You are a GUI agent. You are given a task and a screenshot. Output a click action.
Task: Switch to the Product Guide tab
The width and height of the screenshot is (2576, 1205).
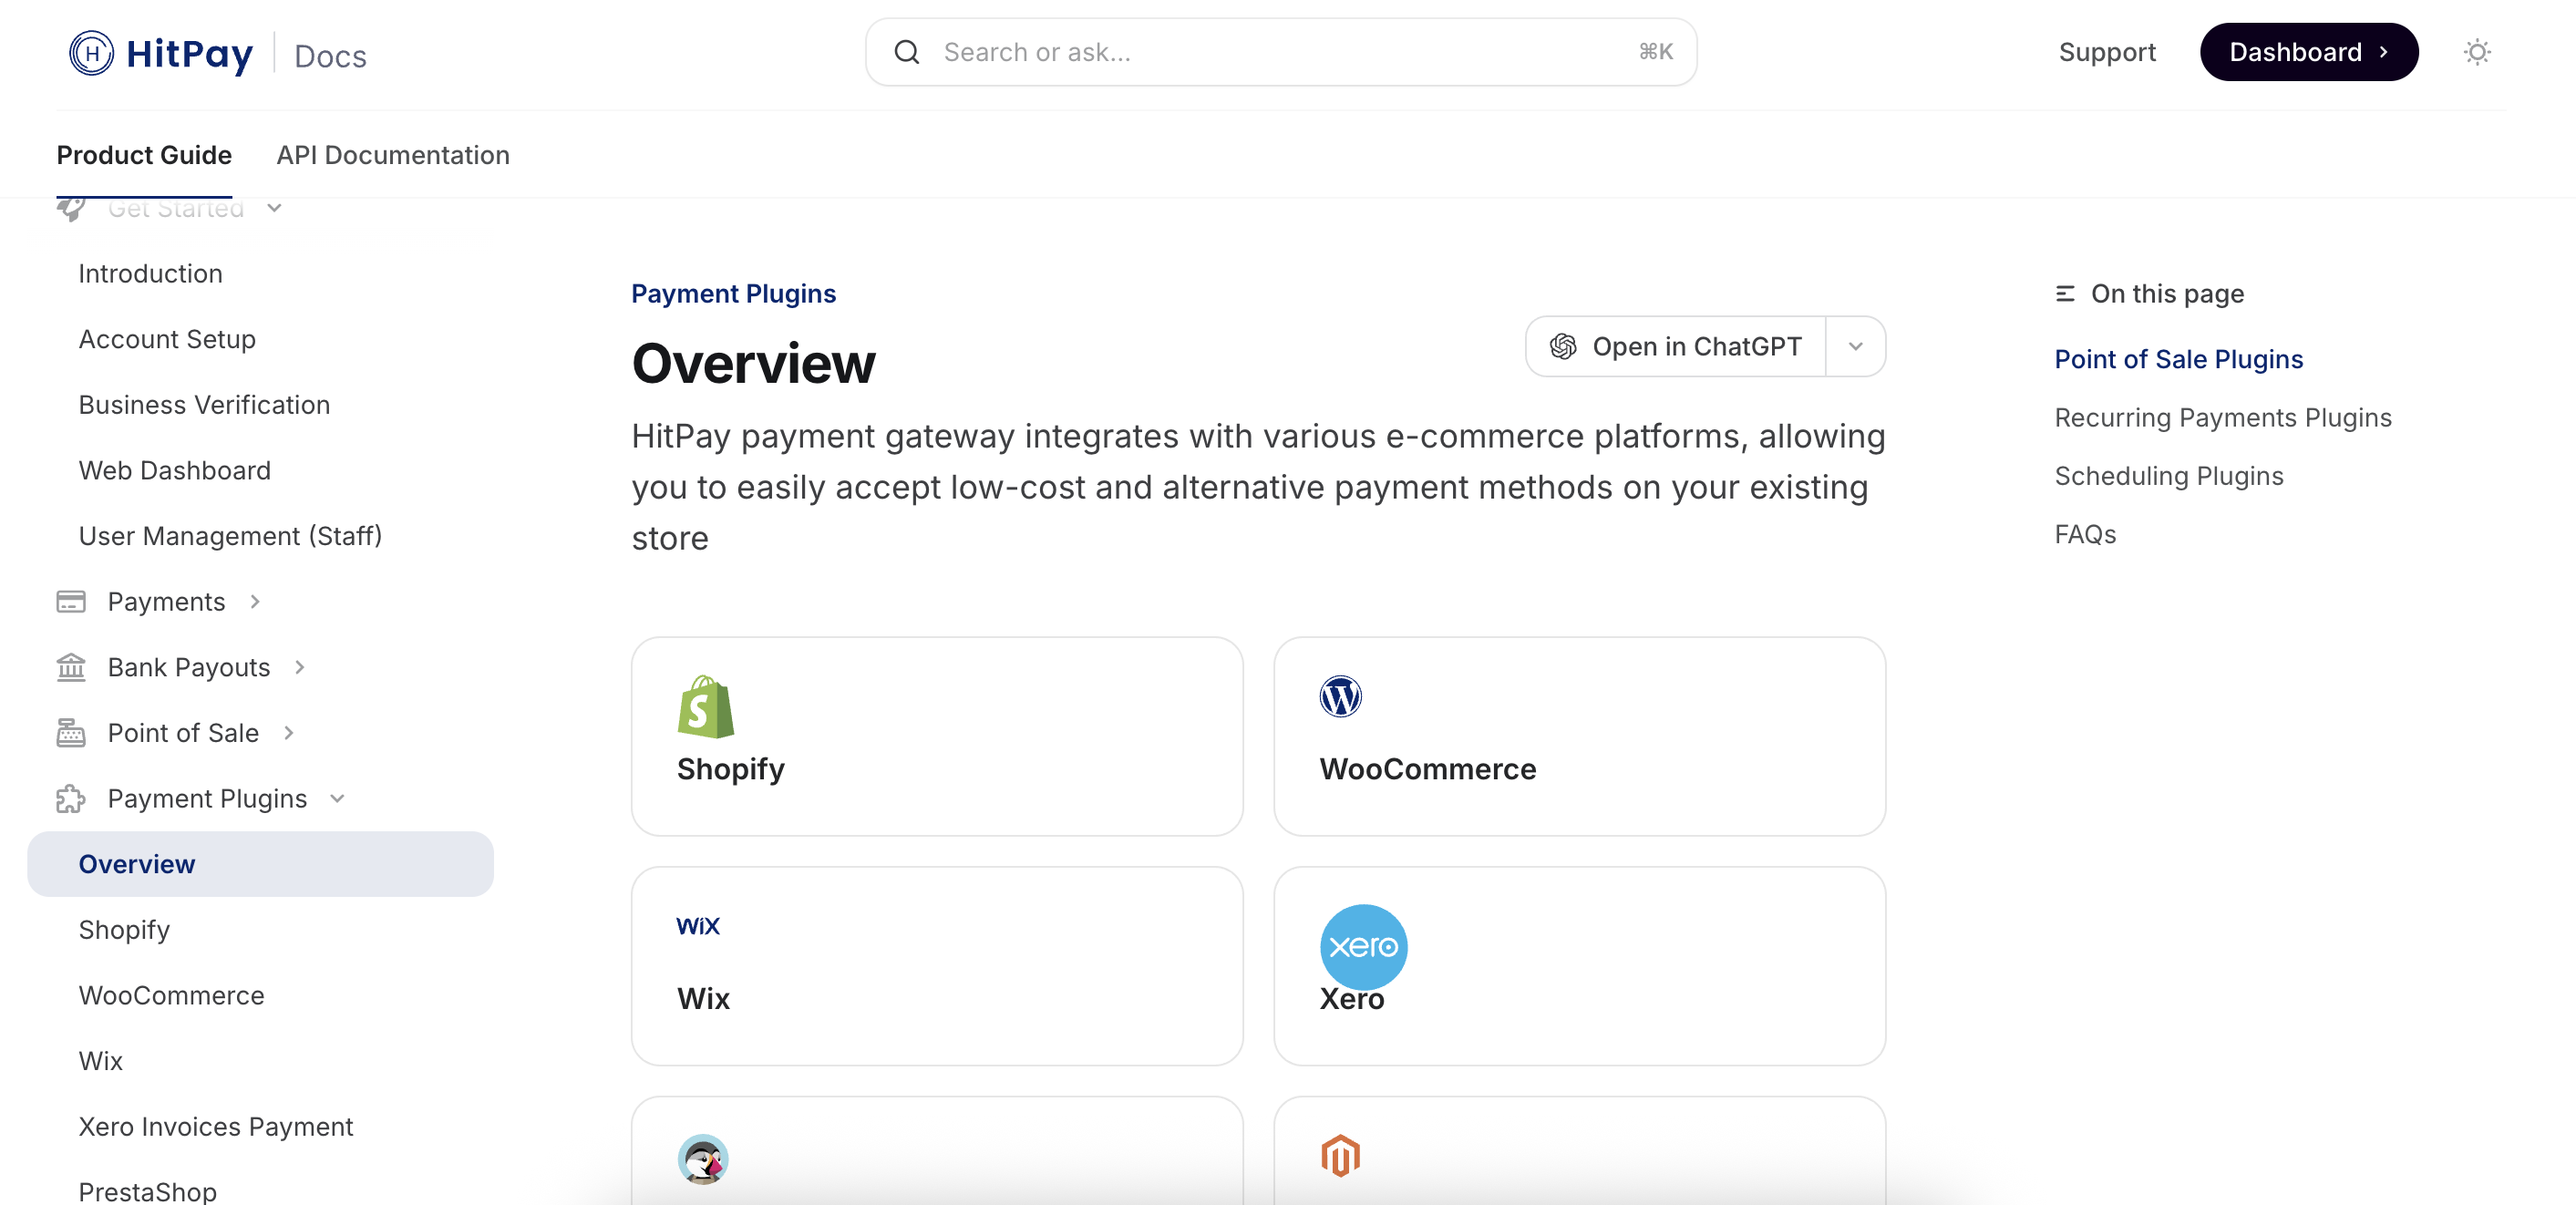click(x=144, y=155)
